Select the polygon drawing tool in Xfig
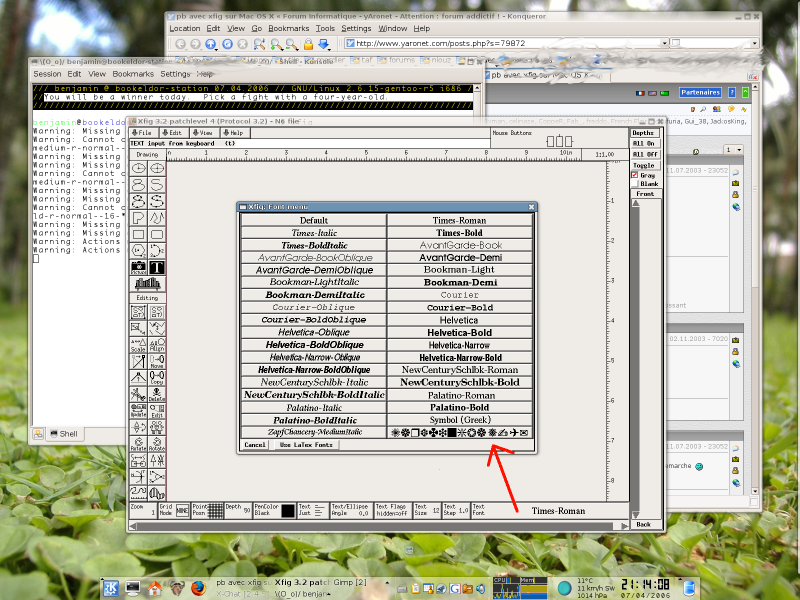 click(138, 218)
